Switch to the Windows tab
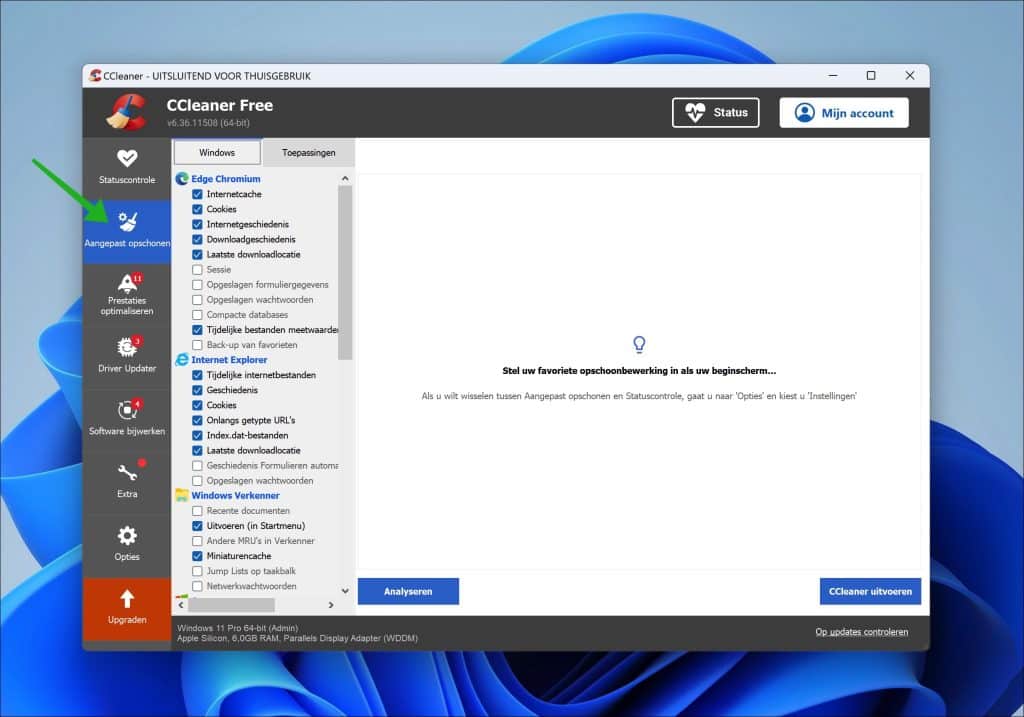Screen dimensions: 1024x717 coord(217,152)
